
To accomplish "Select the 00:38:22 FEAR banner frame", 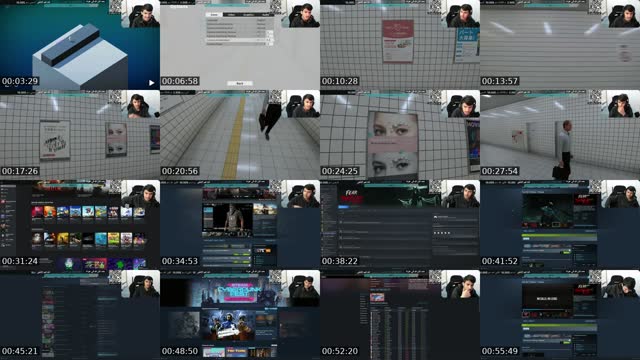I will point(400,225).
